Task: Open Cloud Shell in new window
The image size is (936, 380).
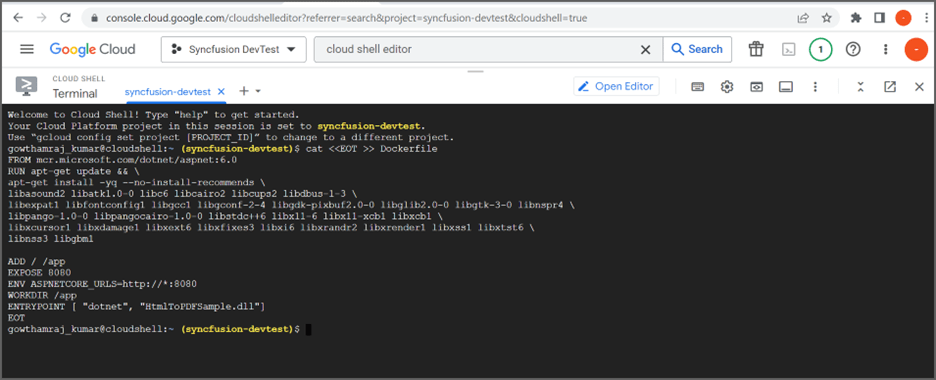Action: 890,87
